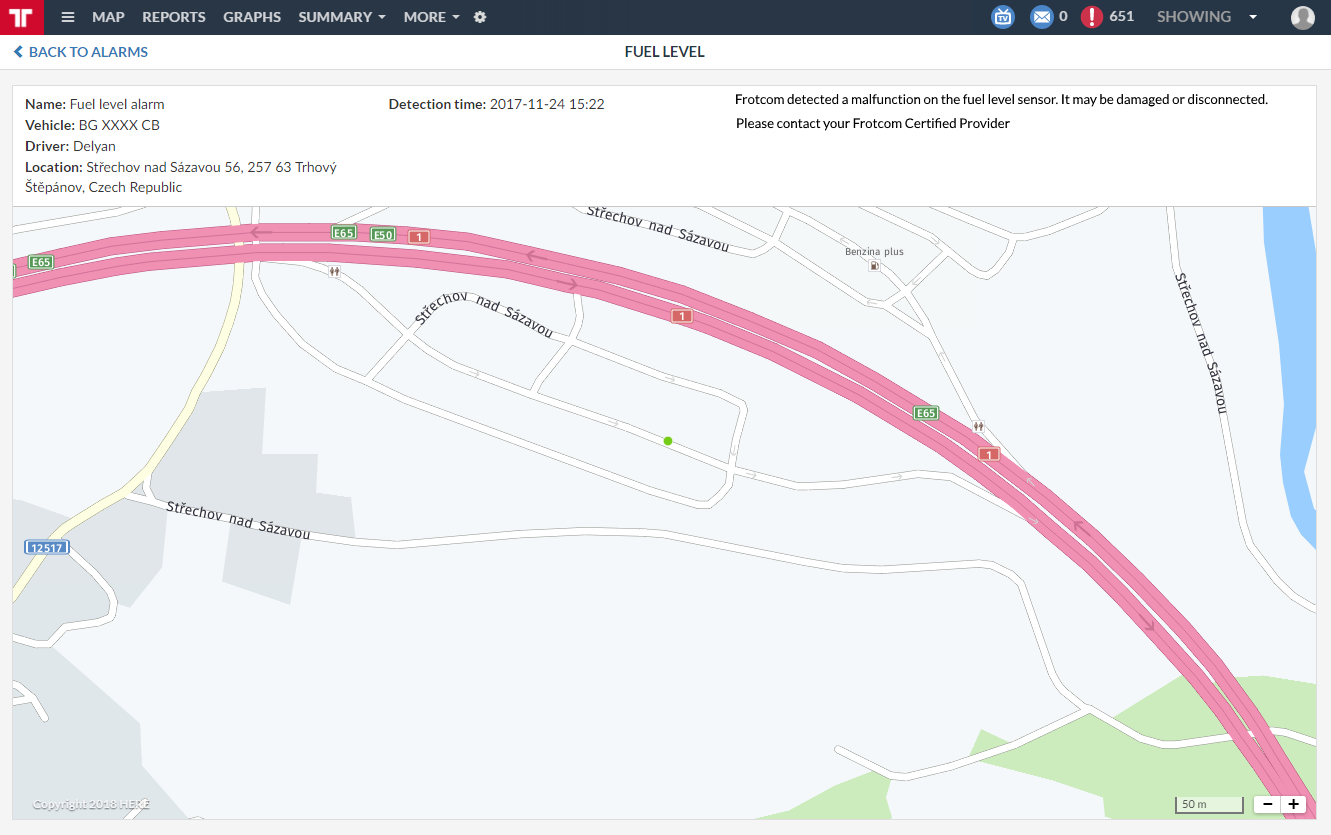Expand the SUMMARY dropdown menu
The width and height of the screenshot is (1331, 835).
[x=342, y=17]
